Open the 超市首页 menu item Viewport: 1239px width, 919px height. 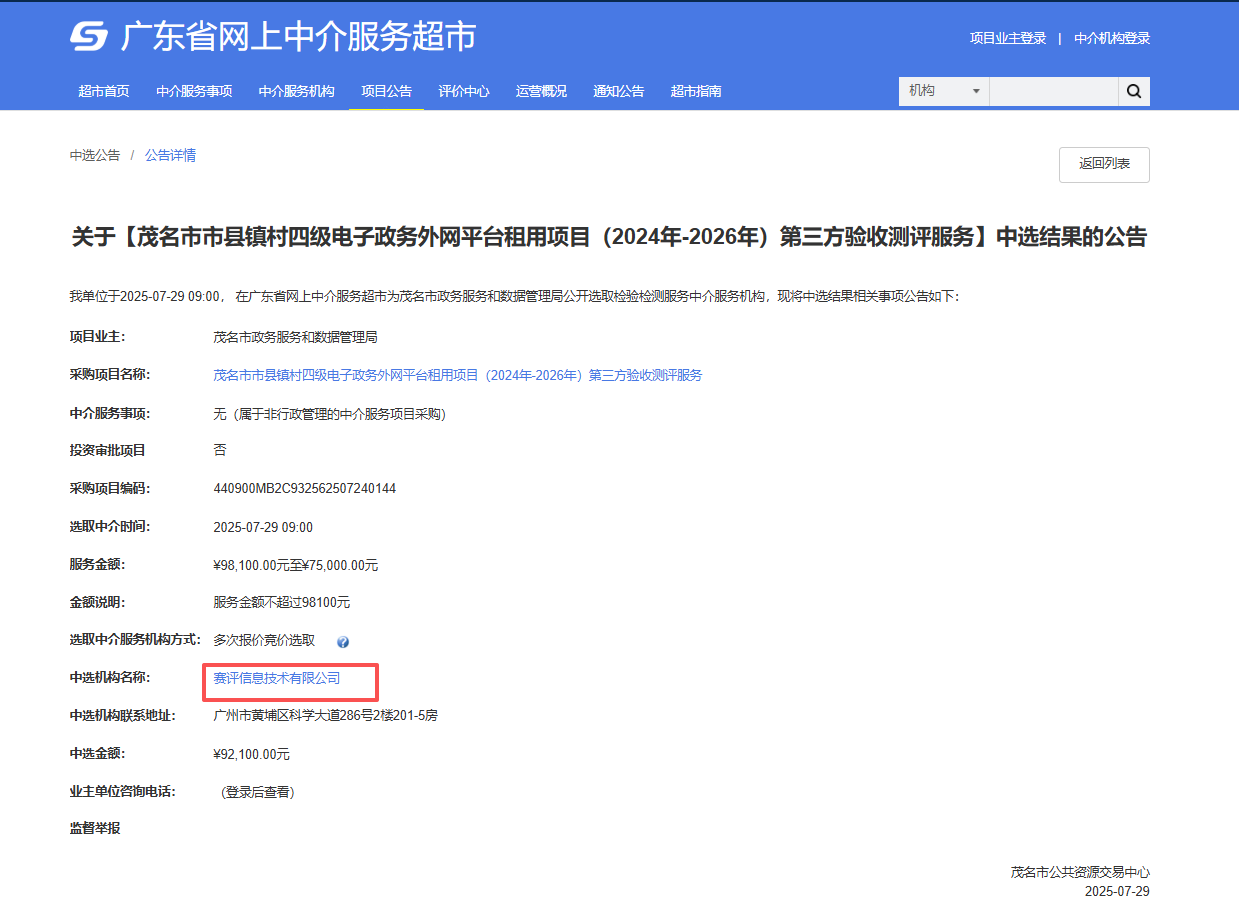click(x=104, y=91)
